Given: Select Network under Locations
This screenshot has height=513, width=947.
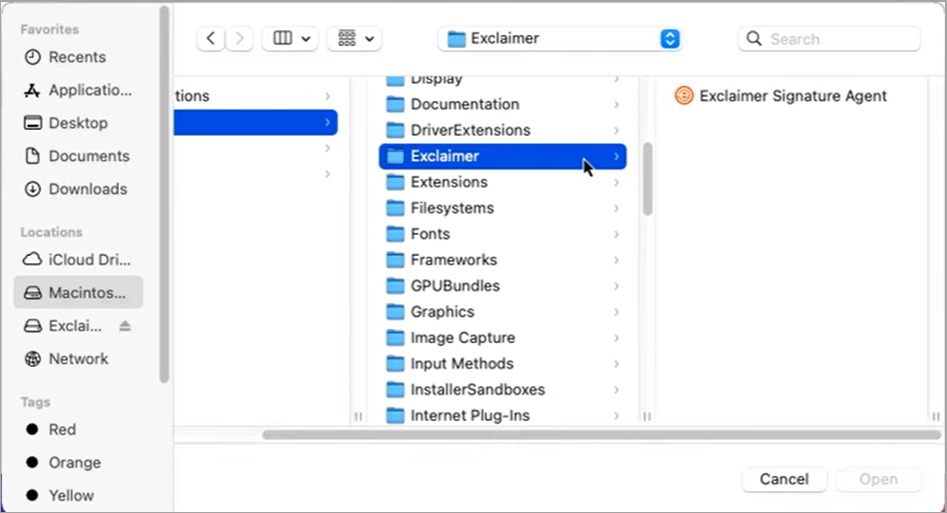Looking at the screenshot, I should (x=78, y=359).
